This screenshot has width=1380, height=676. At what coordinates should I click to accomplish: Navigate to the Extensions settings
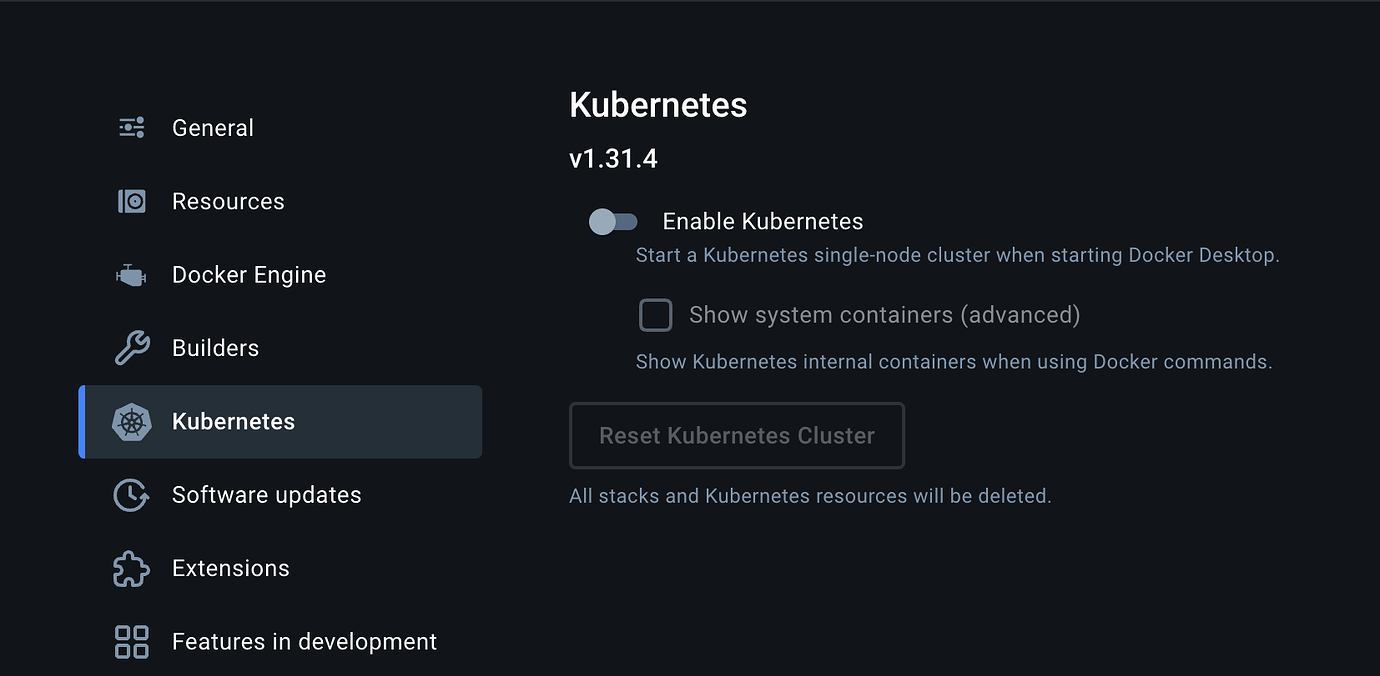(x=230, y=568)
